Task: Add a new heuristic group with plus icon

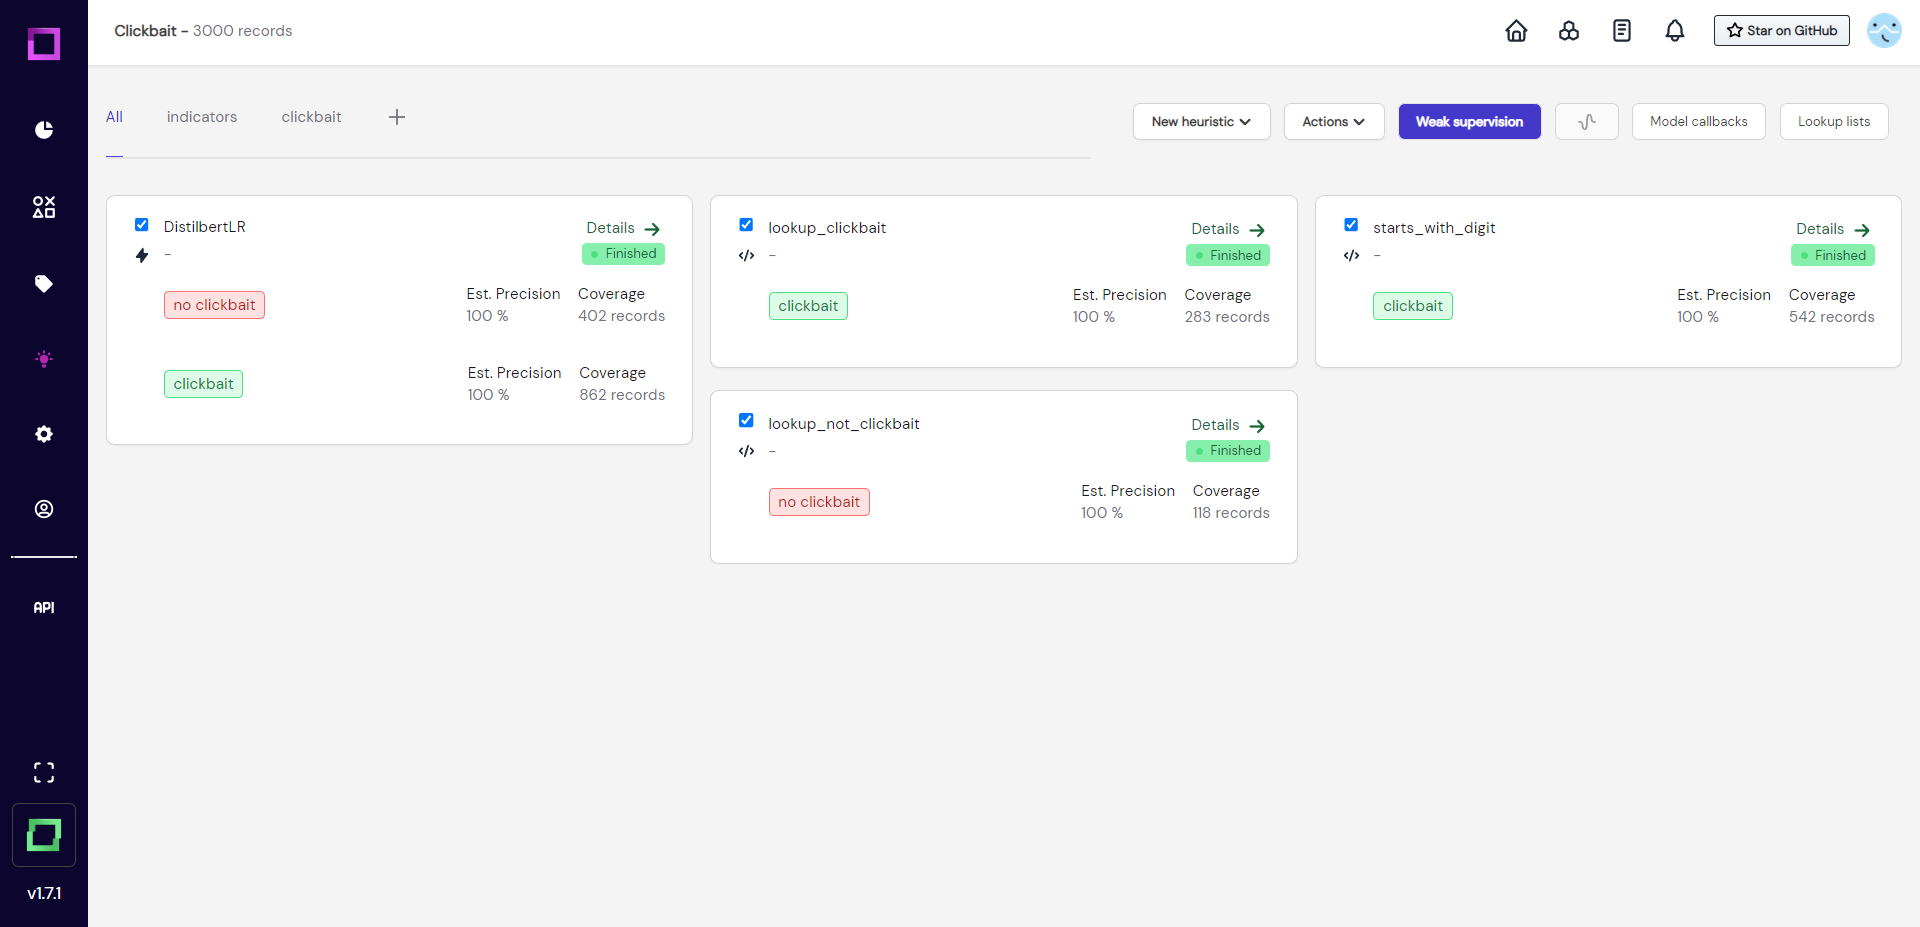Action: 397,117
